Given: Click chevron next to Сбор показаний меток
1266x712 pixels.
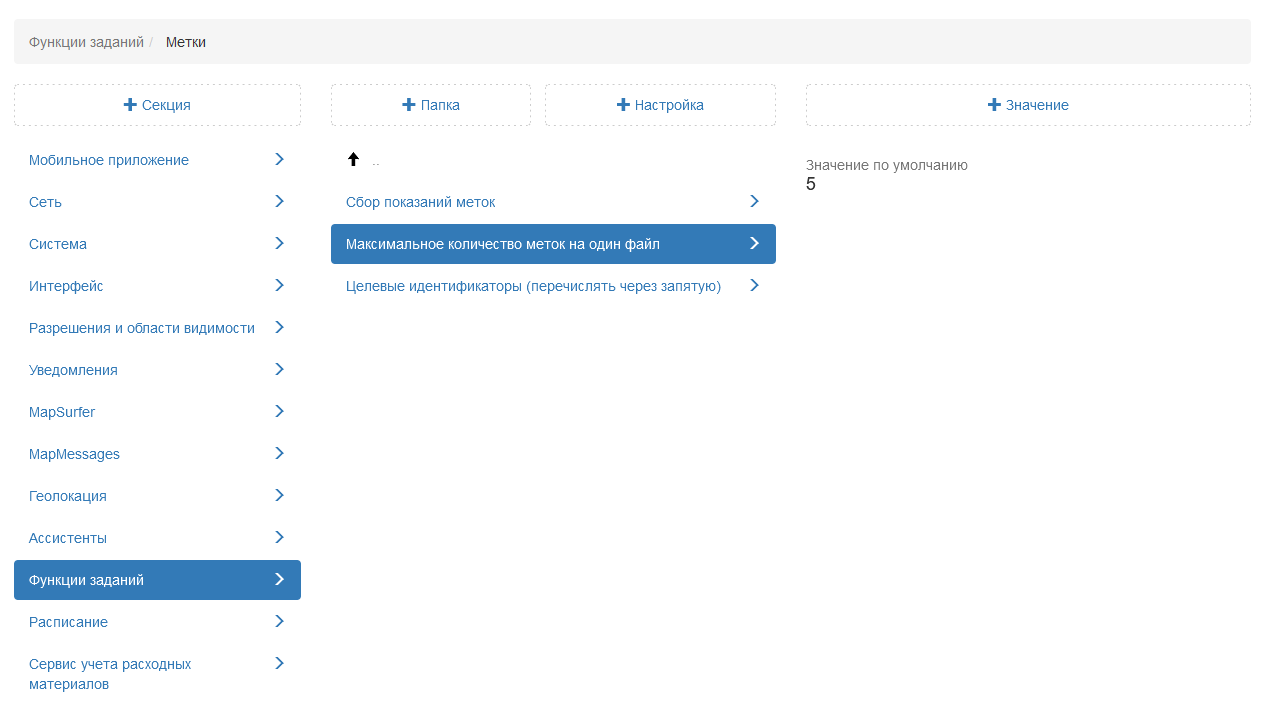Looking at the screenshot, I should pyautogui.click(x=754, y=201).
